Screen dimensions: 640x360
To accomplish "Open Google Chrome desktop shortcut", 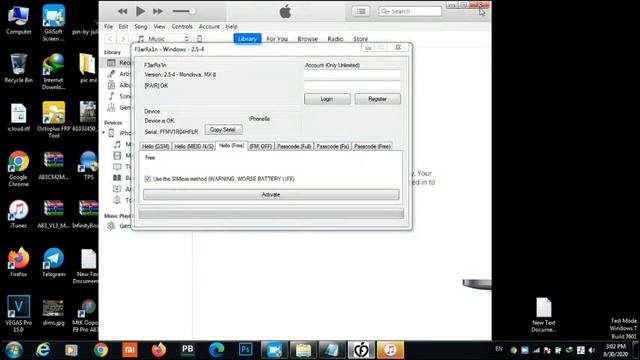I will 18,169.
